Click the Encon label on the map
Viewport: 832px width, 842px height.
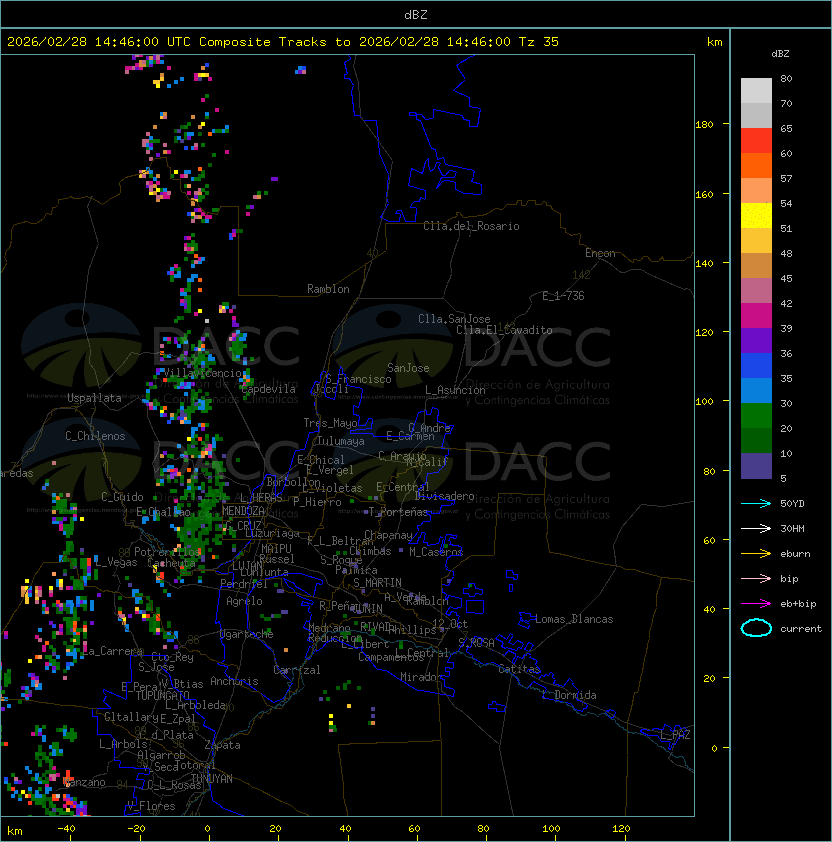pyautogui.click(x=600, y=253)
